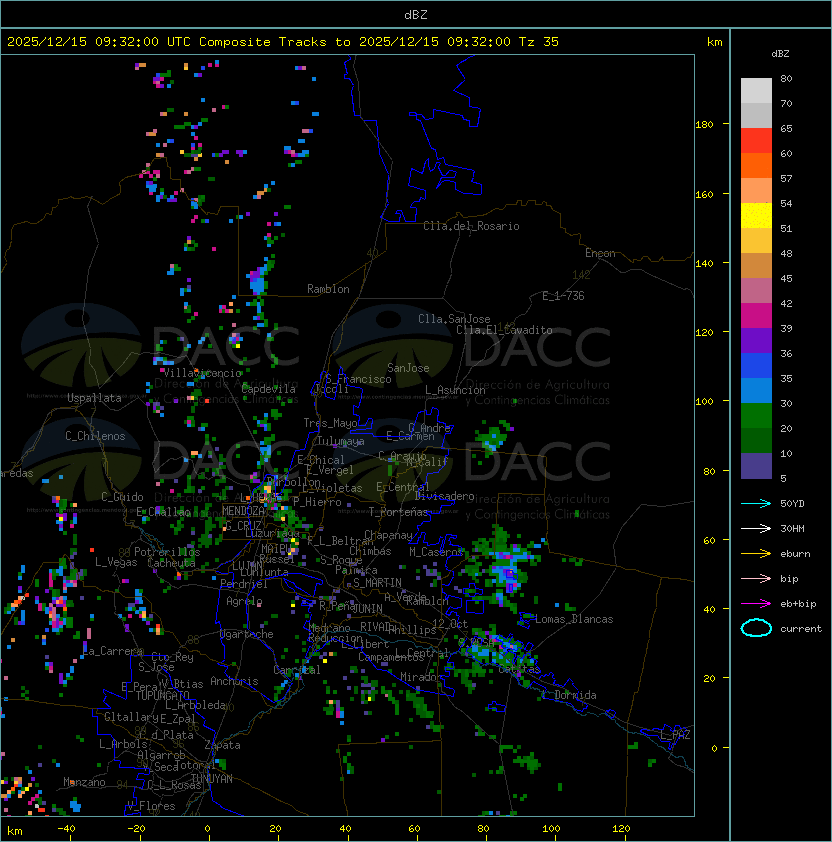This screenshot has height=842, width=832.
Task: Click the Carrizal label
Action: coord(297,670)
